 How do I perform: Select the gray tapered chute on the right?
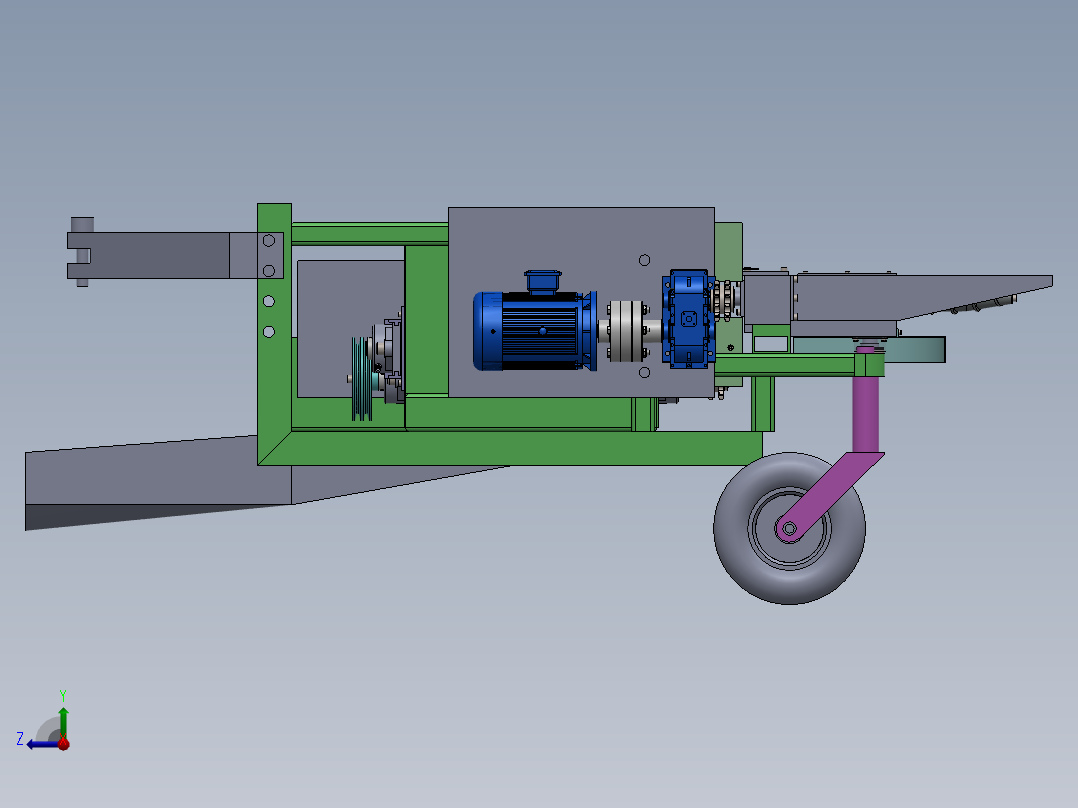pos(921,297)
